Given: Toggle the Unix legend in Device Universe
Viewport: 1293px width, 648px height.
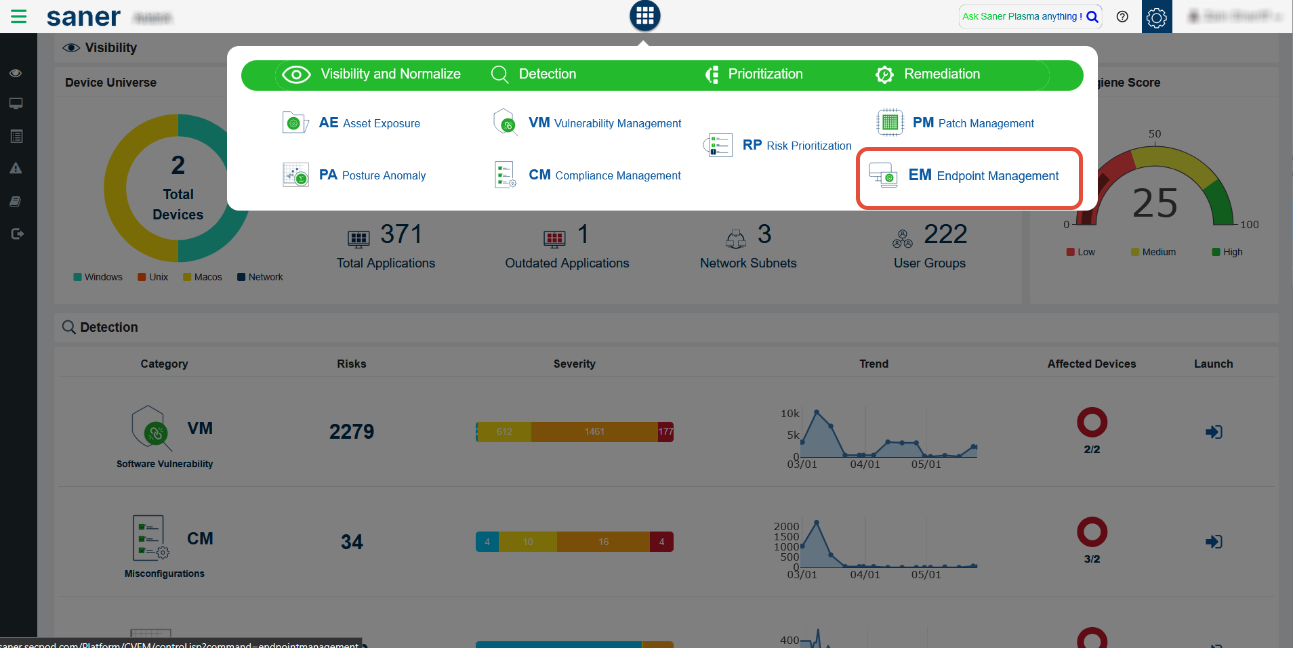Looking at the screenshot, I should pos(153,277).
